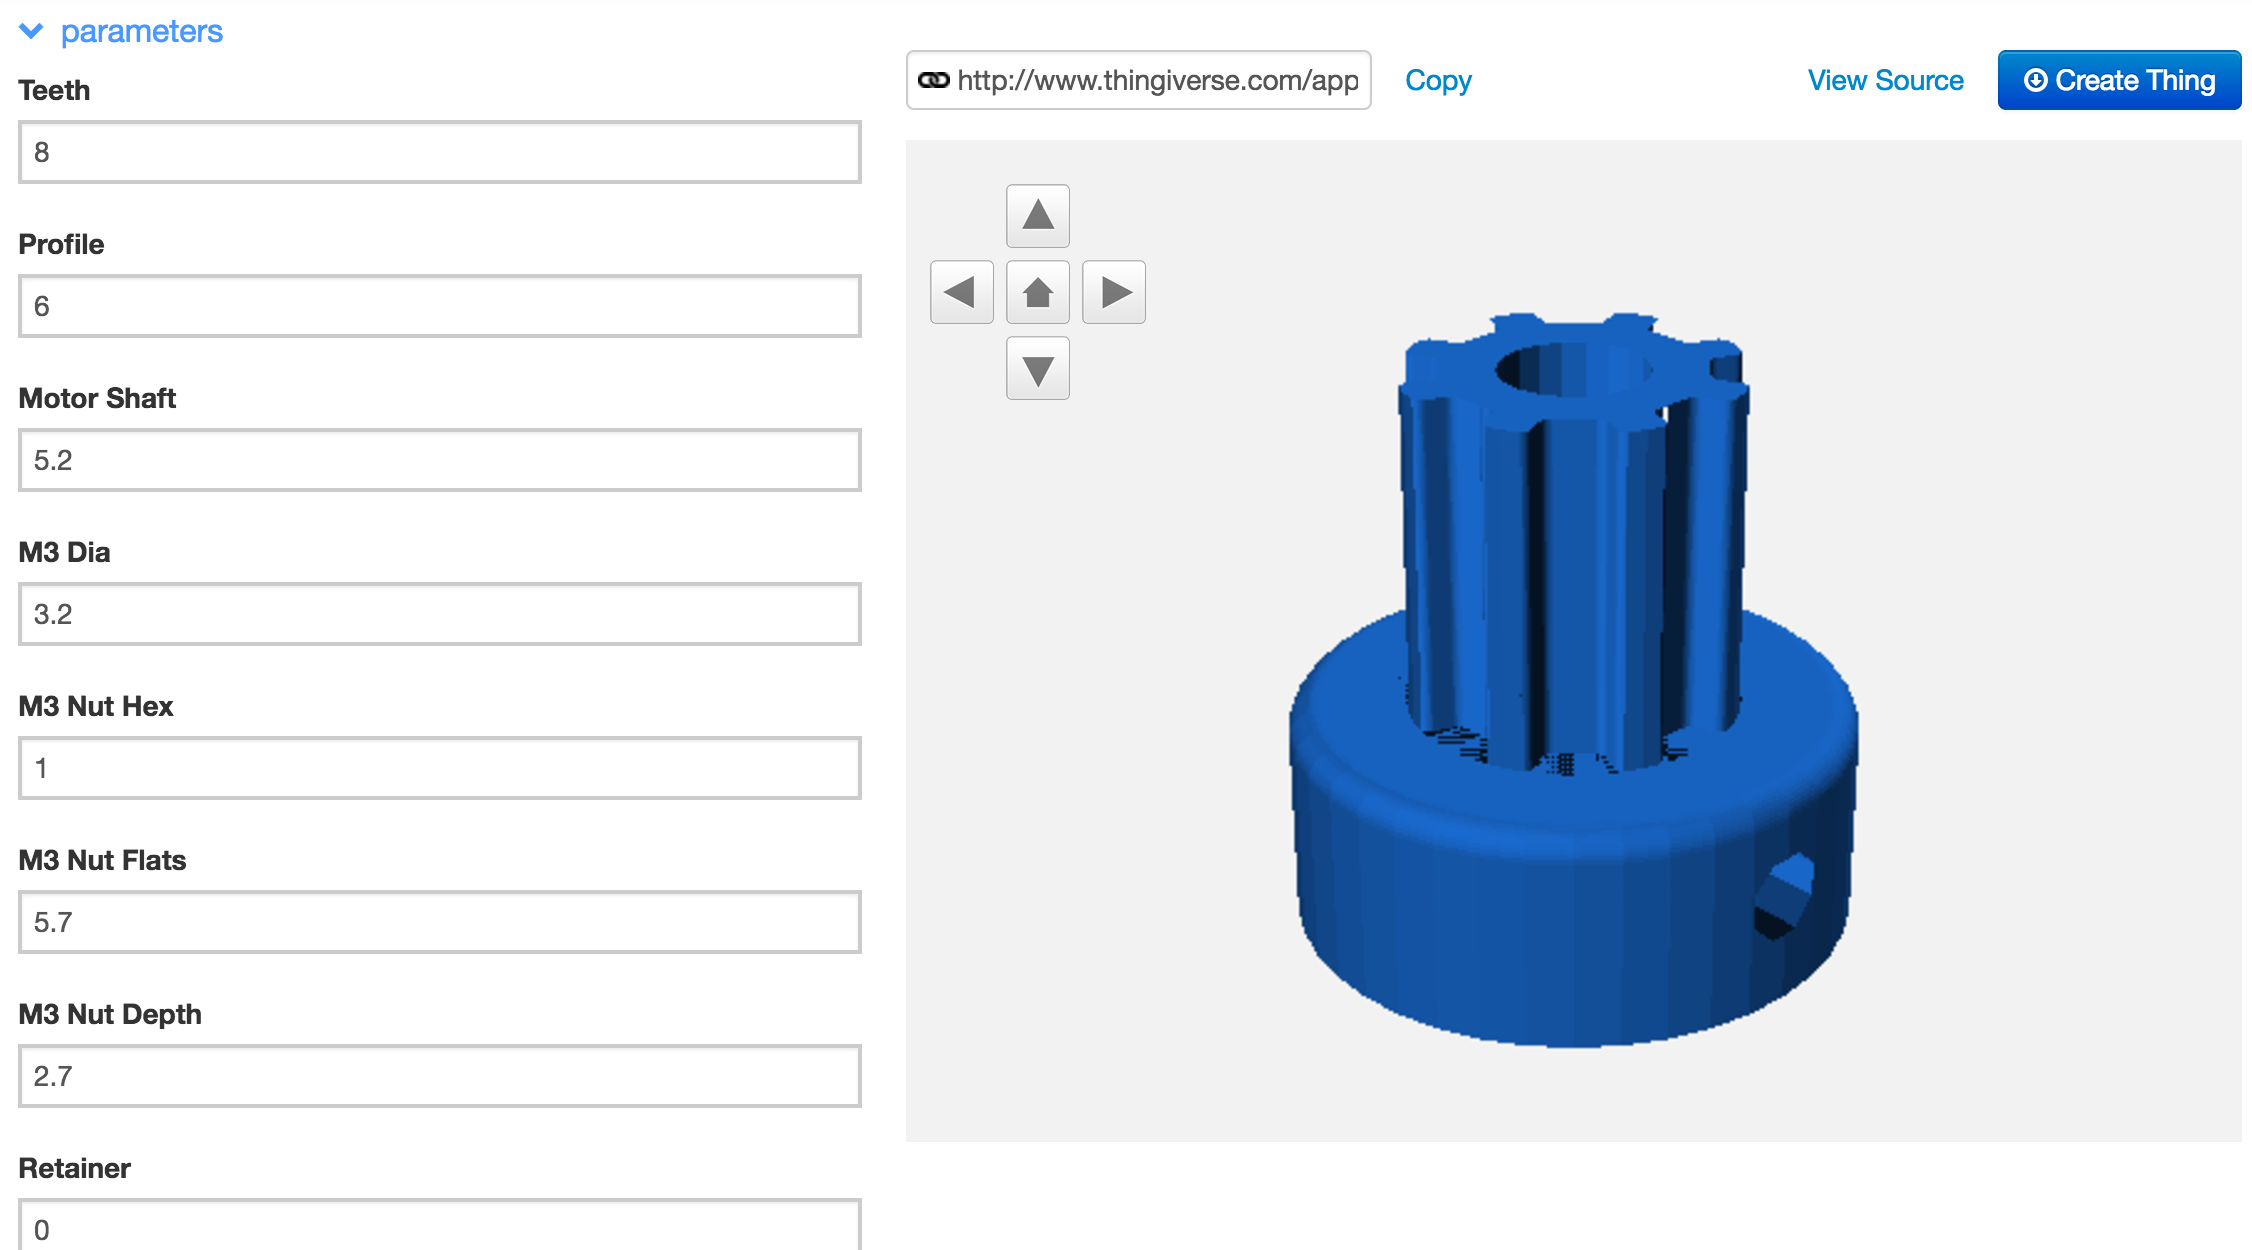This screenshot has width=2252, height=1250.
Task: Open the View Source link
Action: pos(1885,80)
